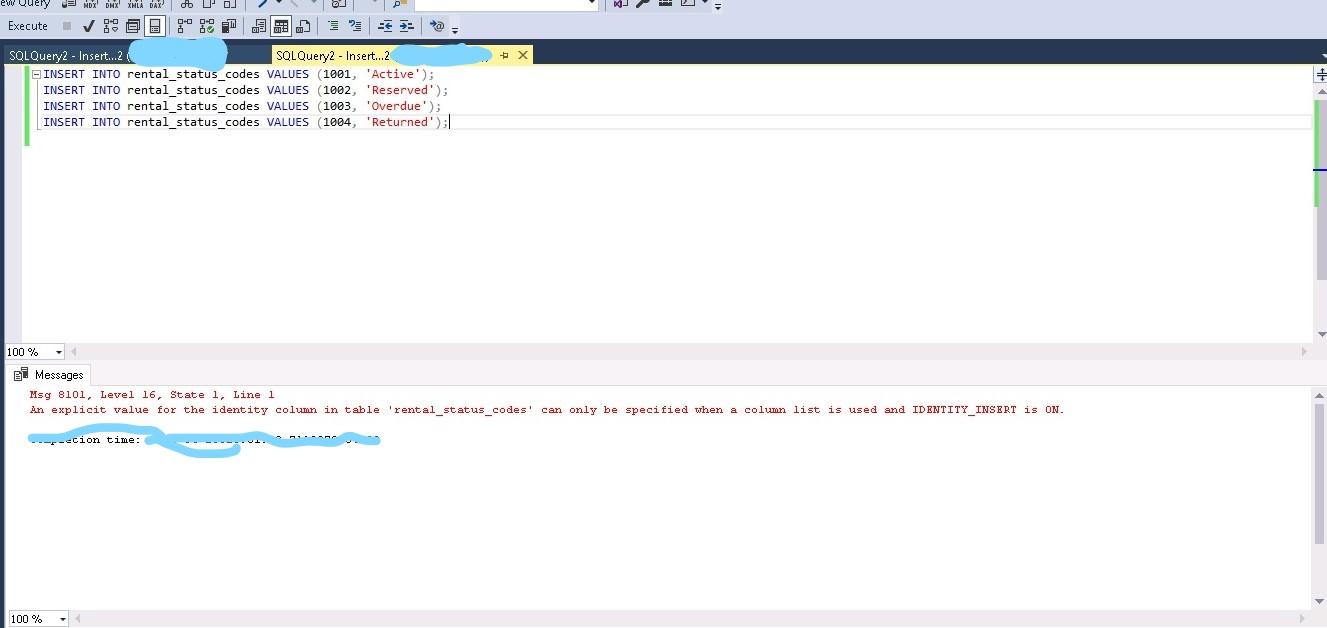Click the Execute button

pyautogui.click(x=28, y=25)
